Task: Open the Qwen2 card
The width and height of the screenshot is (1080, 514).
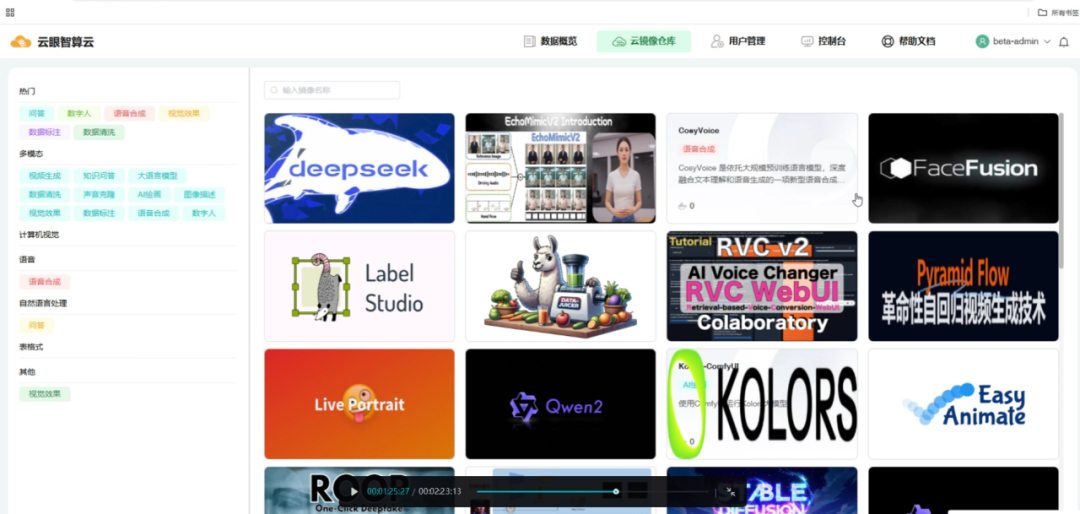Action: [561, 404]
